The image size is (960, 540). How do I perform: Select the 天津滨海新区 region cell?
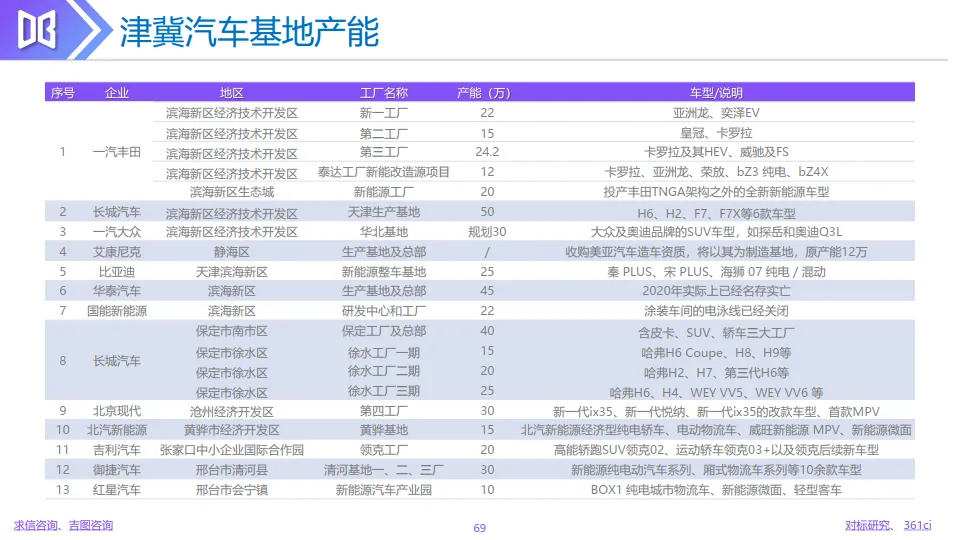pyautogui.click(x=231, y=272)
